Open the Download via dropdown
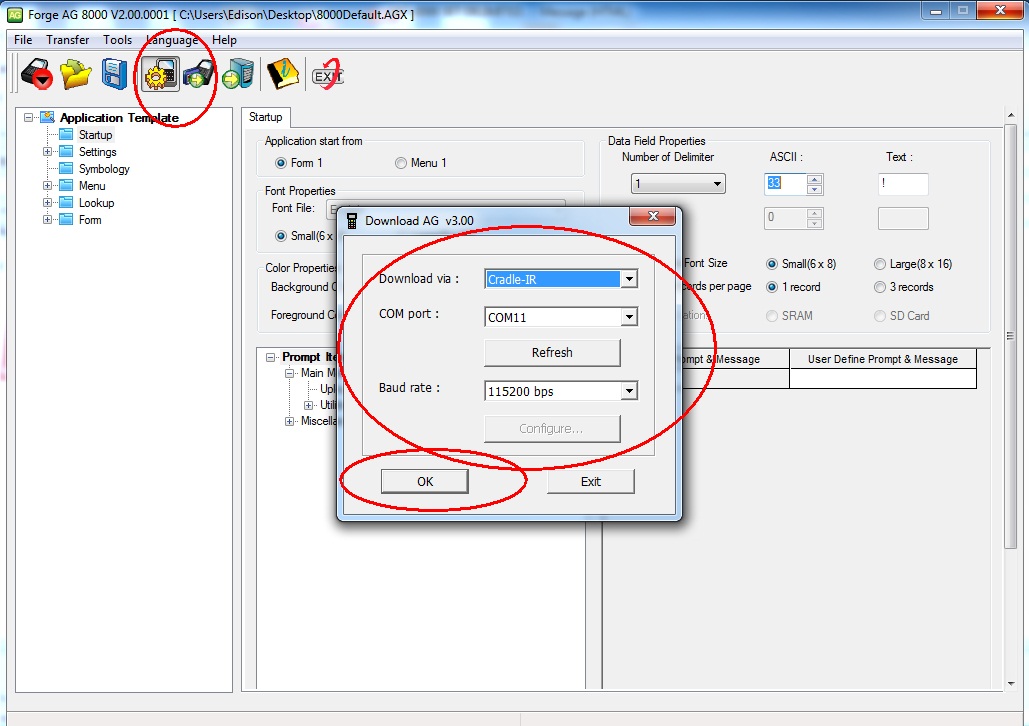1029x726 pixels. pyautogui.click(x=628, y=280)
